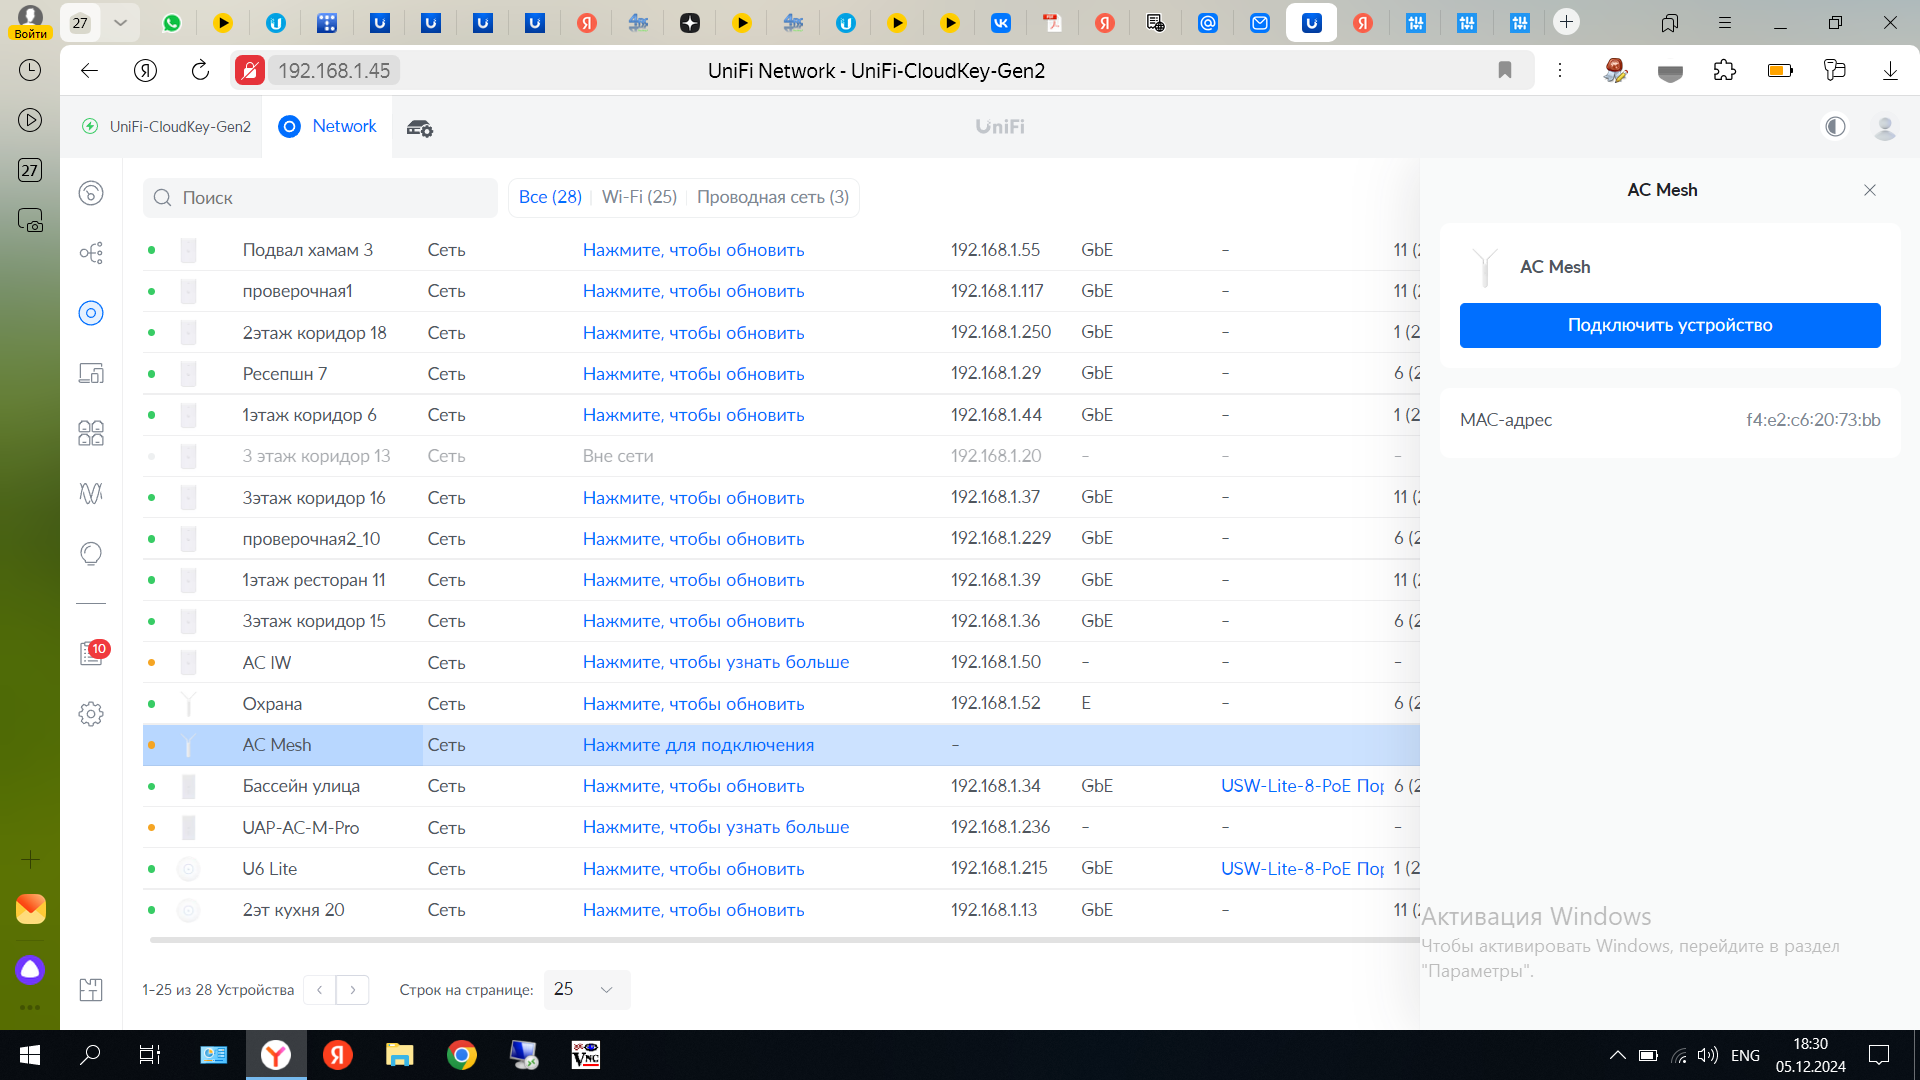Click update link for Подвал хамам 3
This screenshot has height=1080, width=1920.
[x=693, y=250]
